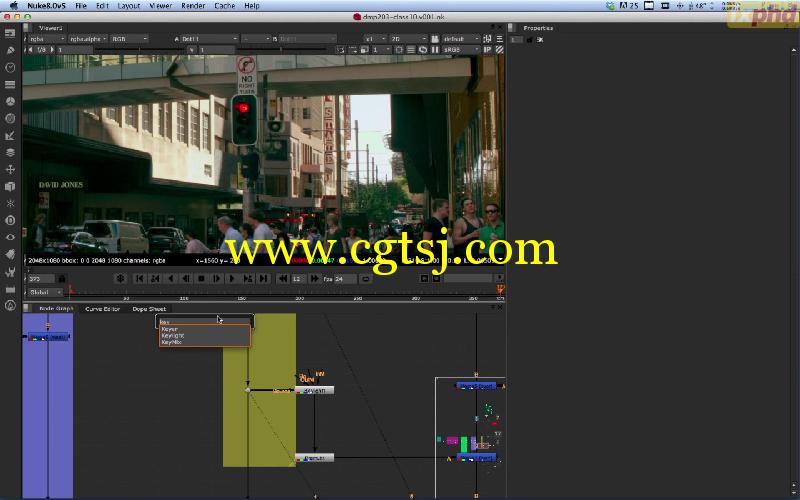Open the Other nodes toolbar menu
Viewport: 800px width, 500px height.
coord(10,289)
